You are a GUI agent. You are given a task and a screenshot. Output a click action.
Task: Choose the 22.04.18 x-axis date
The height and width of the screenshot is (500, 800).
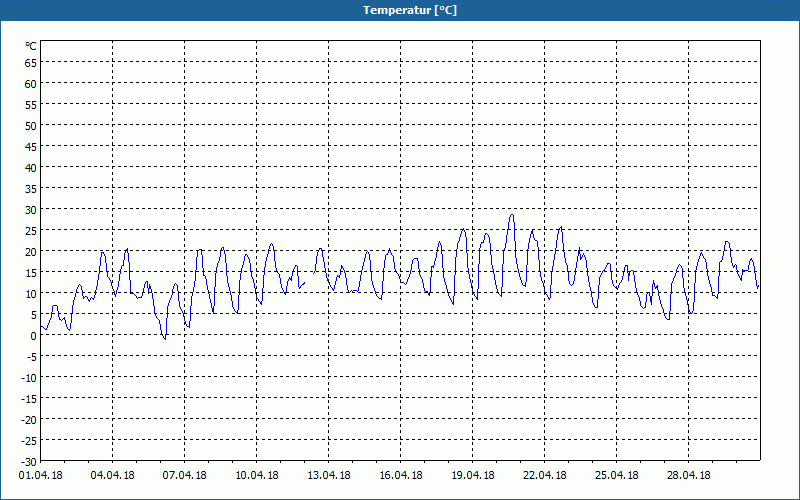[x=545, y=475]
